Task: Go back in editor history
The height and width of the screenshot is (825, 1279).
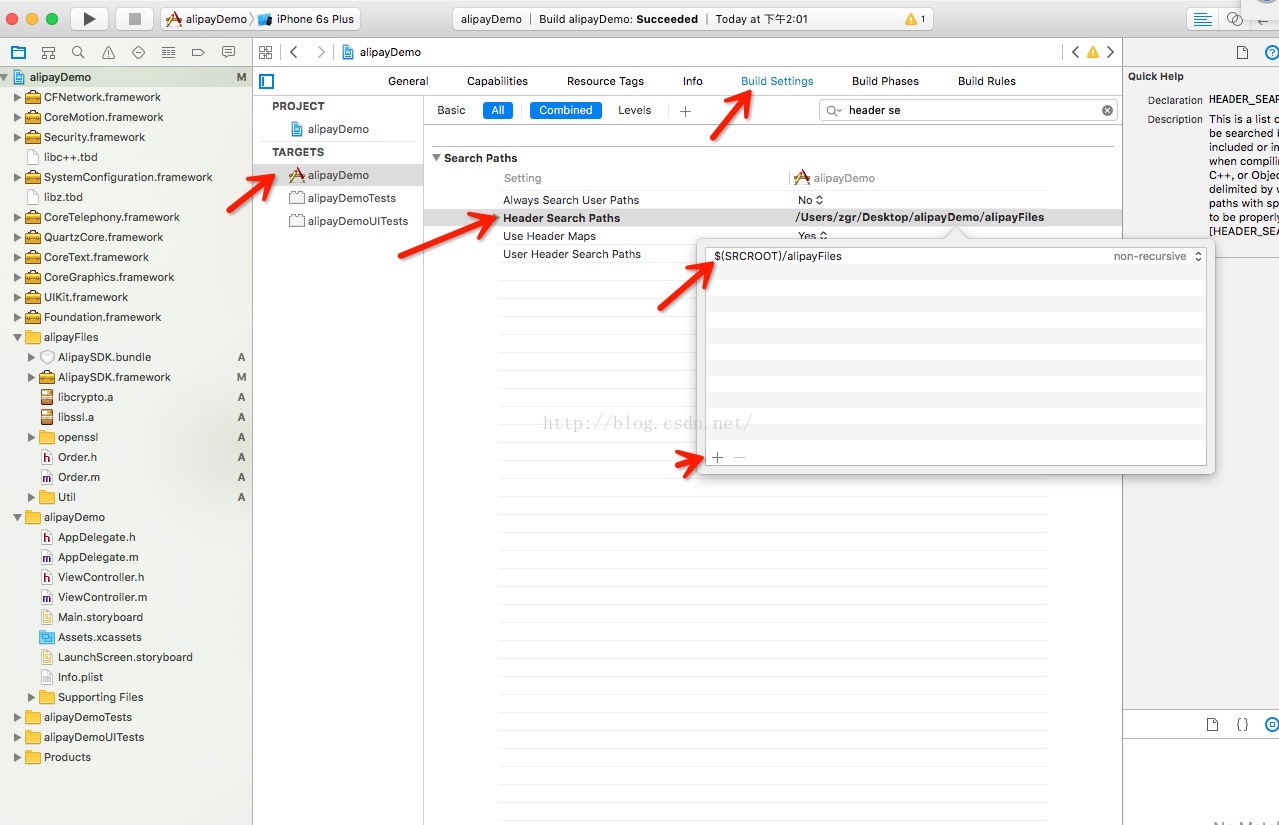Action: [x=294, y=52]
